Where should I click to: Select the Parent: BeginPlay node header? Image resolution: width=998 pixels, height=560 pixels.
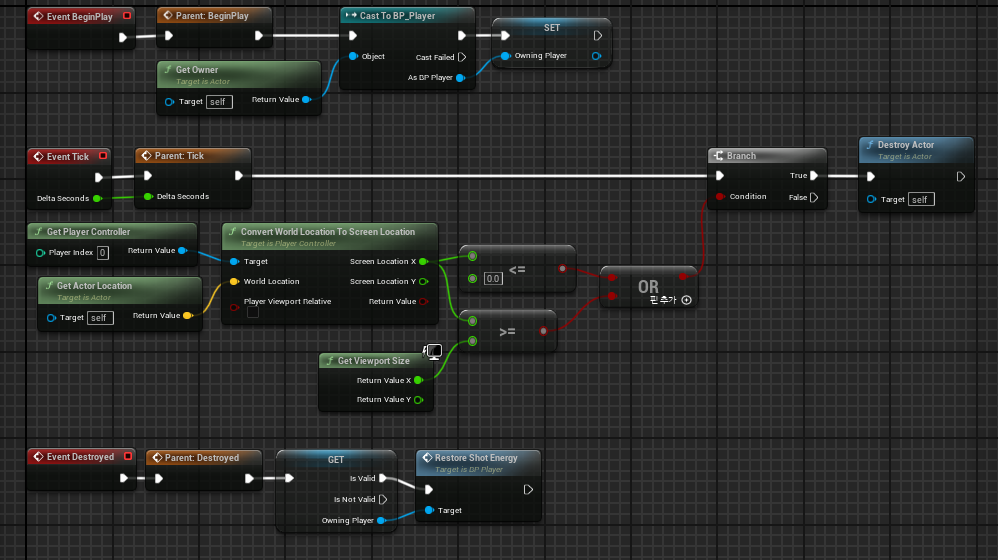(214, 15)
